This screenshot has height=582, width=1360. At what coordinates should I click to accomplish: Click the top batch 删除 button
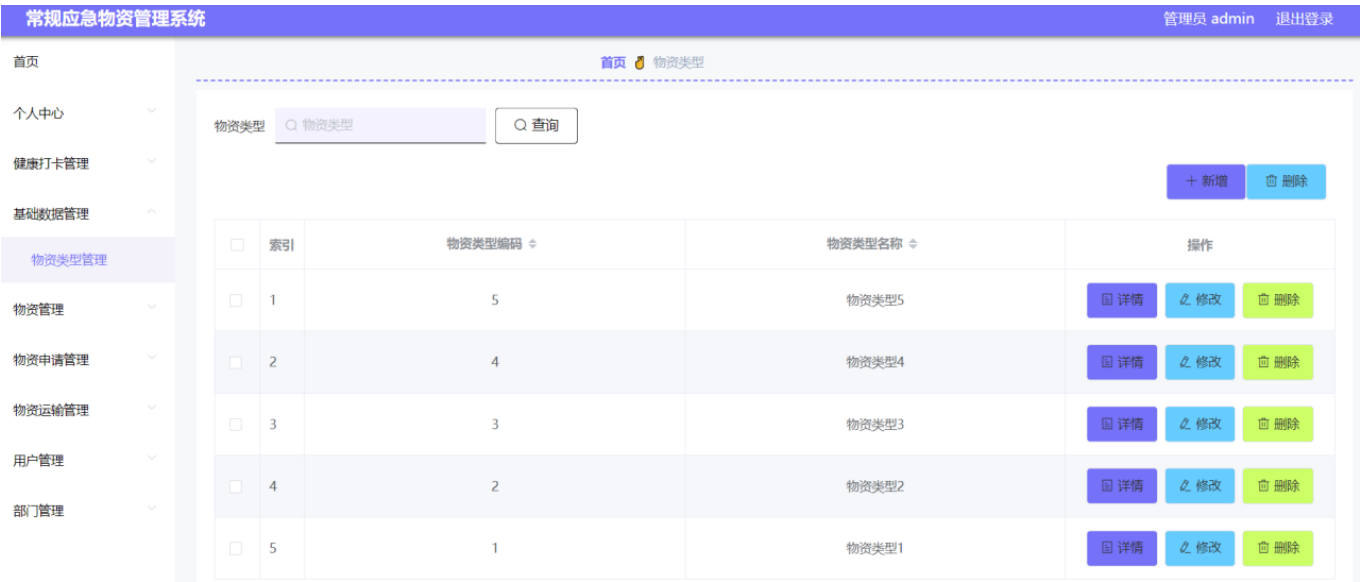tap(1286, 181)
